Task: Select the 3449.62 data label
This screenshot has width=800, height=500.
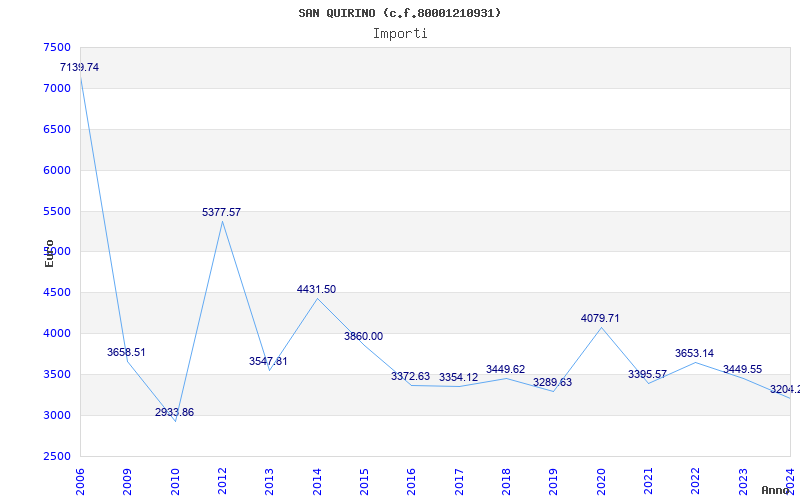Action: (506, 369)
